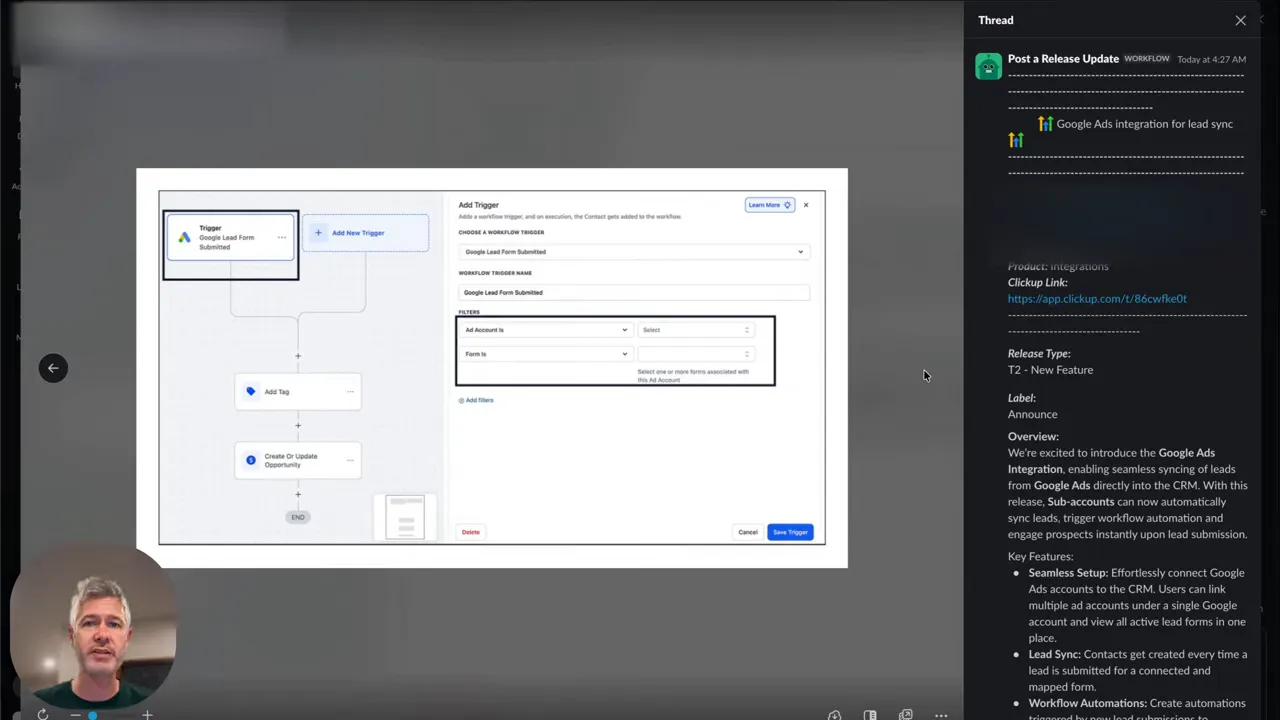Click the green workflow bot avatar
Viewport: 1280px width, 720px height.
coord(988,66)
